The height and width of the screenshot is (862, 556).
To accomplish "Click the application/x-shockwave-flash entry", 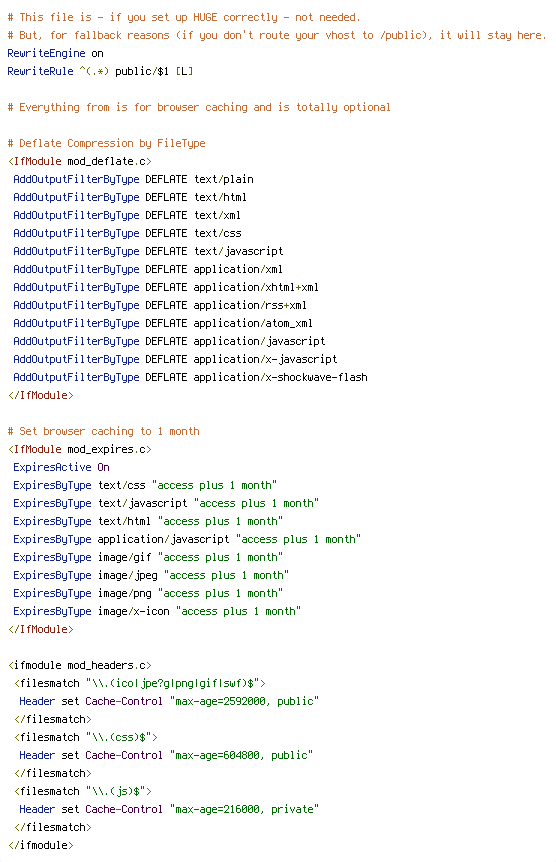I will coord(280,377).
